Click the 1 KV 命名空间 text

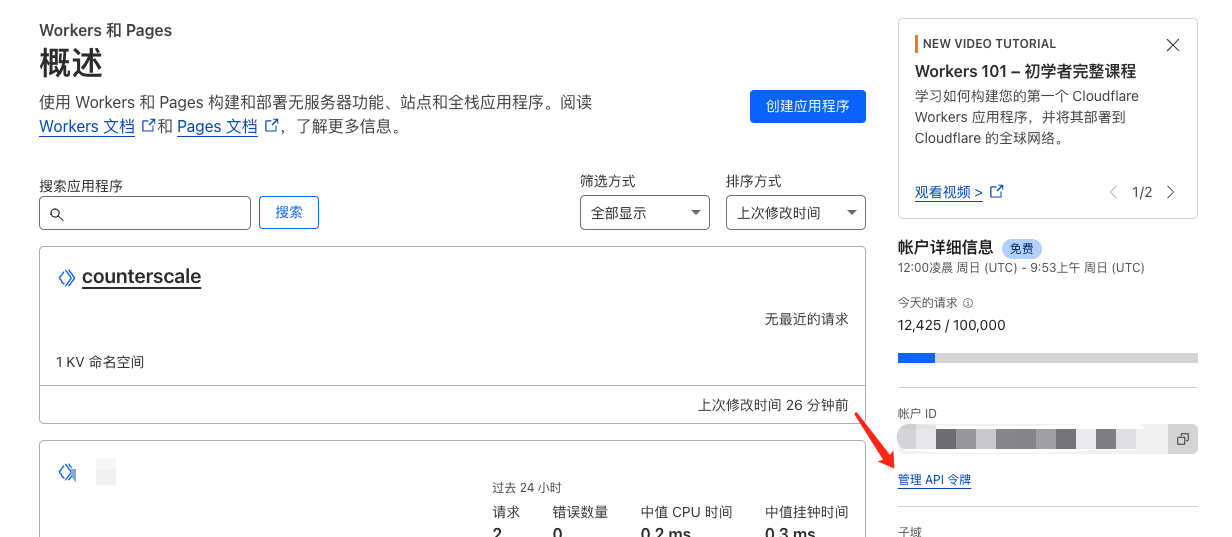coord(100,362)
